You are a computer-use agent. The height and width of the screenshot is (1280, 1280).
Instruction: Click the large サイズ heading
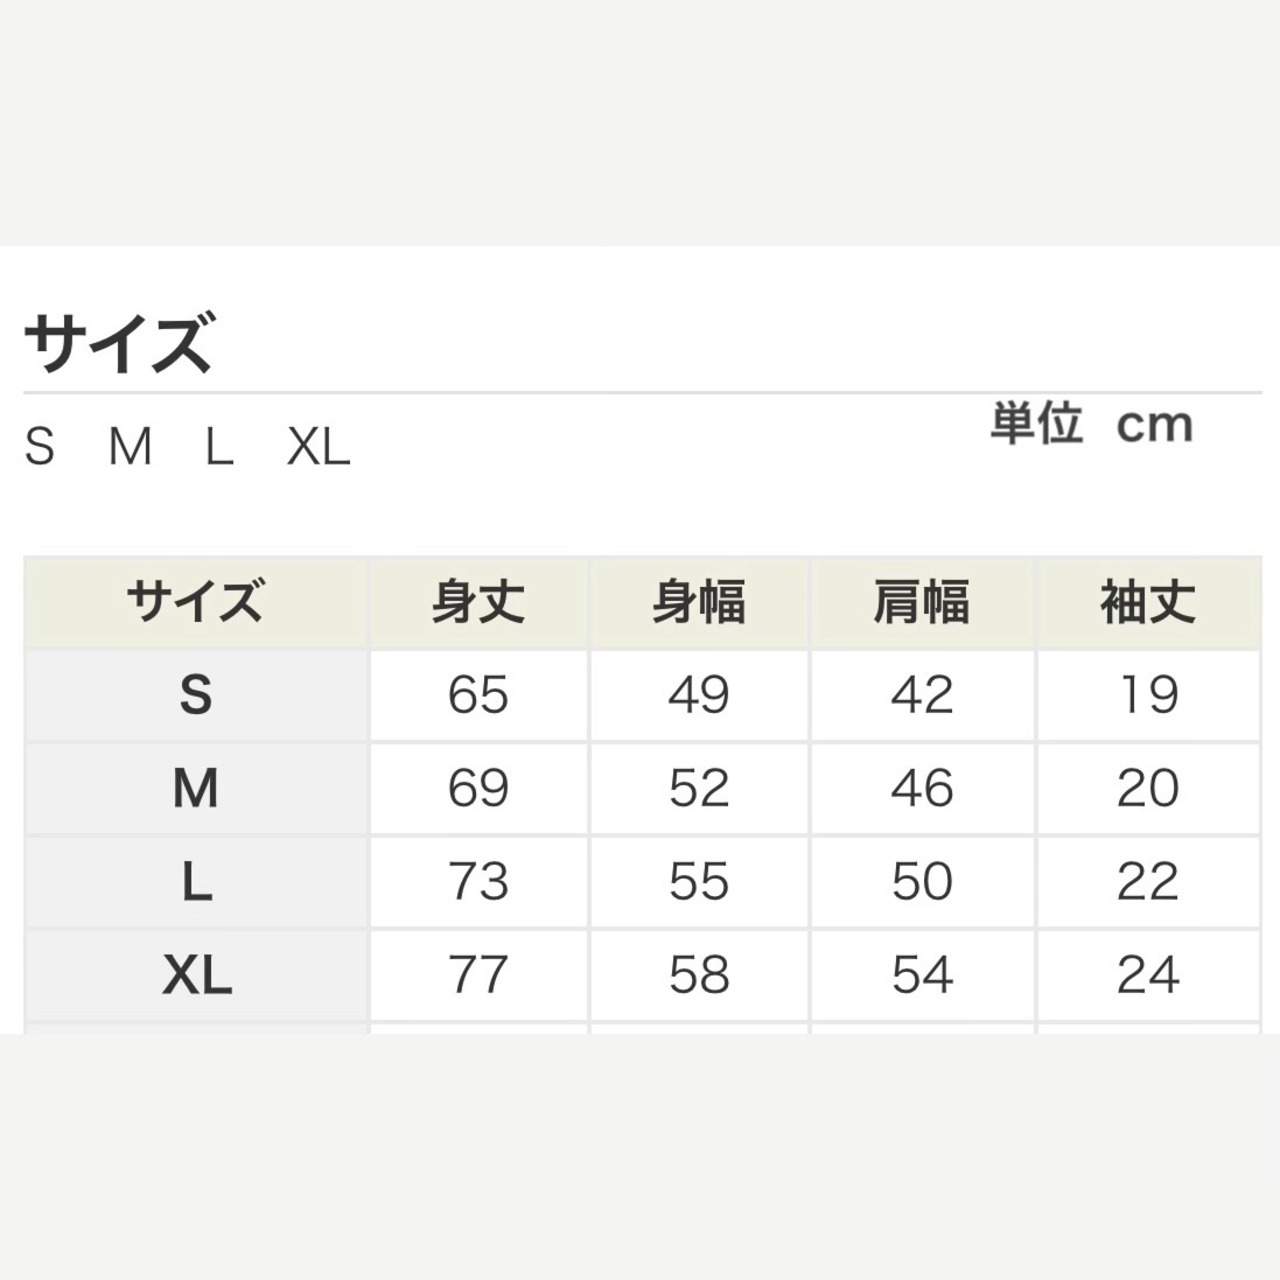118,343
